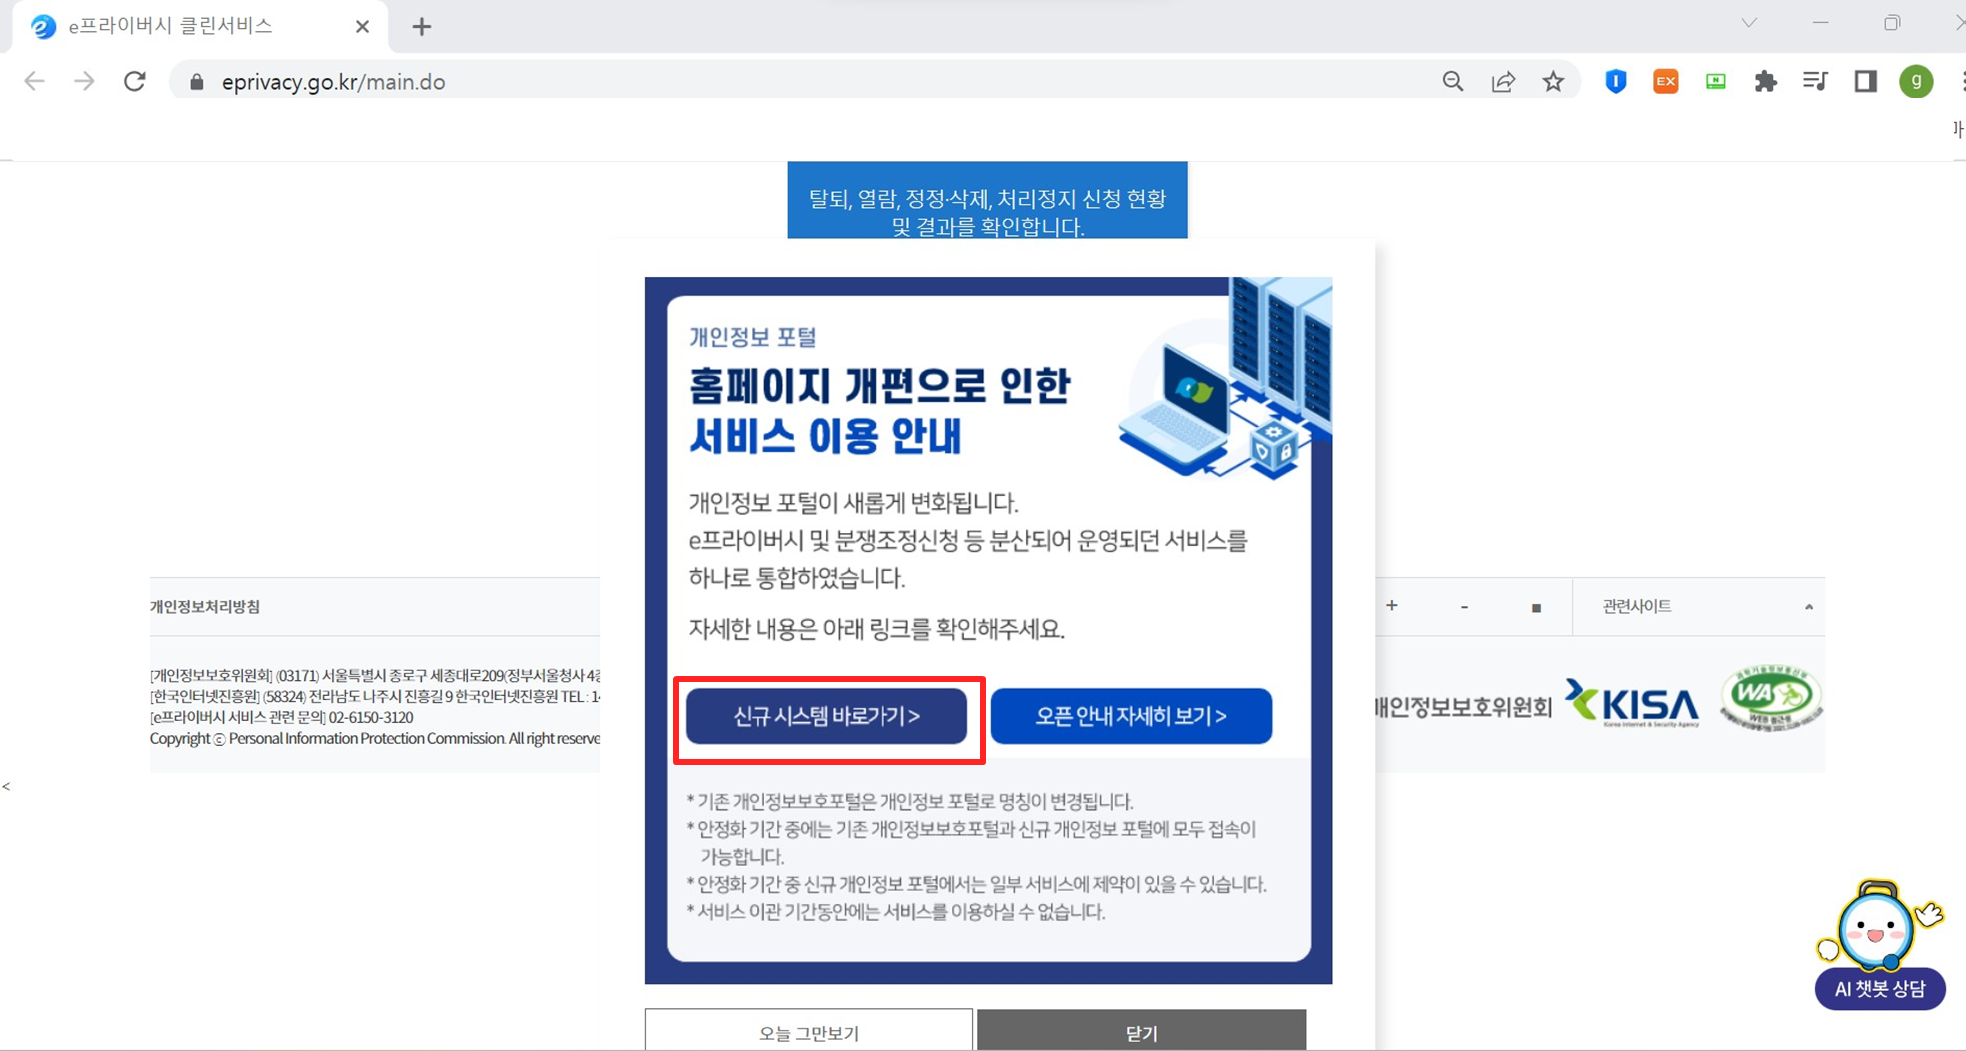Click the address bar to edit URL
This screenshot has width=1966, height=1051.
tap(700, 81)
